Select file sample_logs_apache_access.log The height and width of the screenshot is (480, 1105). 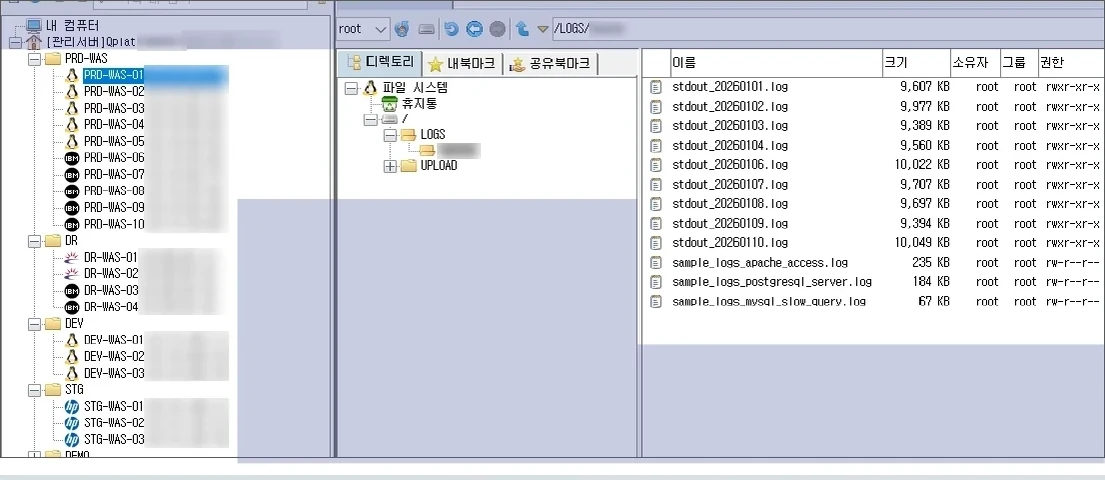(760, 263)
